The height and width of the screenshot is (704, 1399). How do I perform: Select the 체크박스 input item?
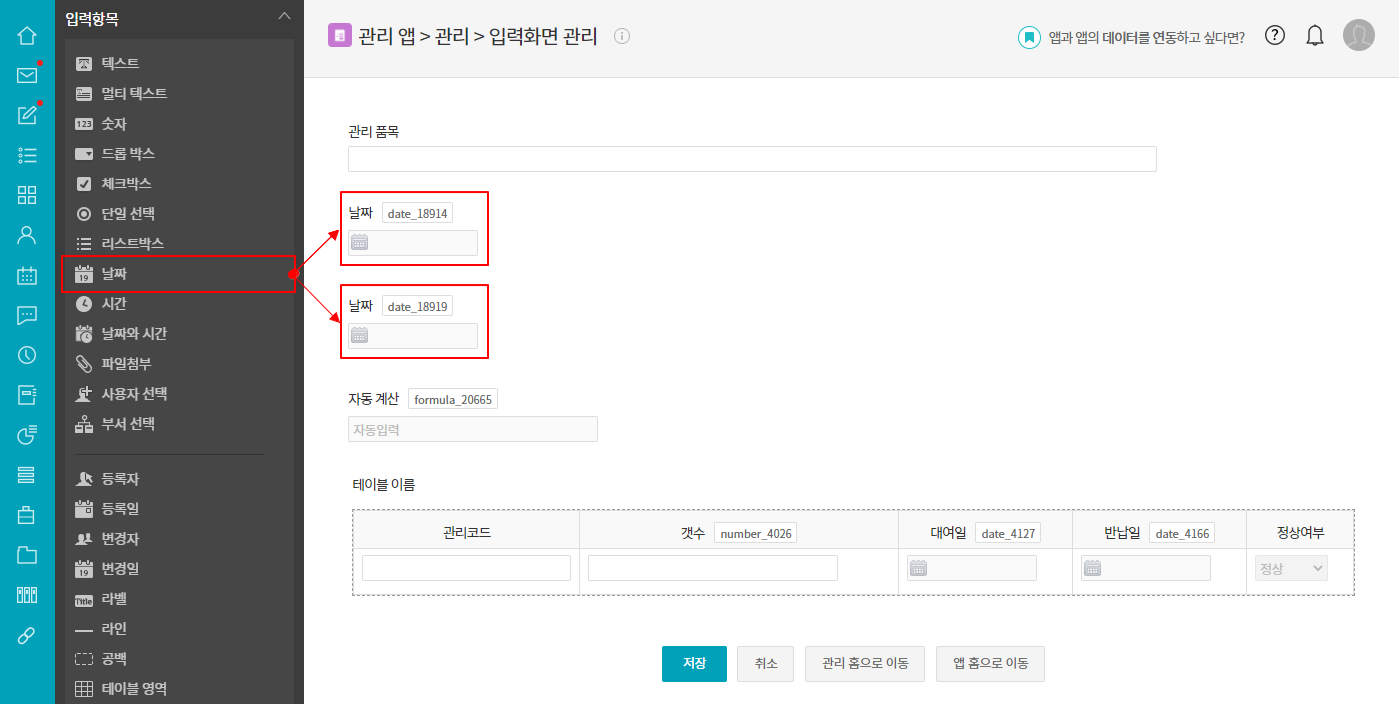point(126,184)
